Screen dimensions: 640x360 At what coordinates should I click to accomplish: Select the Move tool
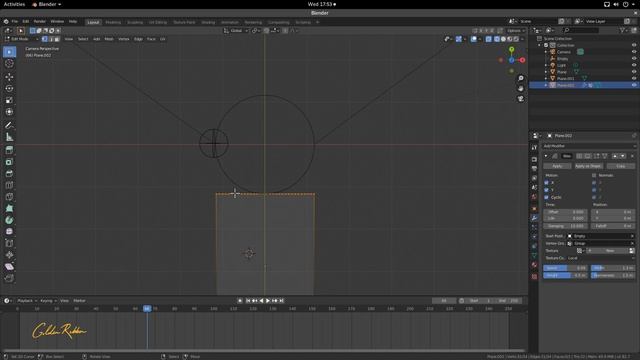9,77
